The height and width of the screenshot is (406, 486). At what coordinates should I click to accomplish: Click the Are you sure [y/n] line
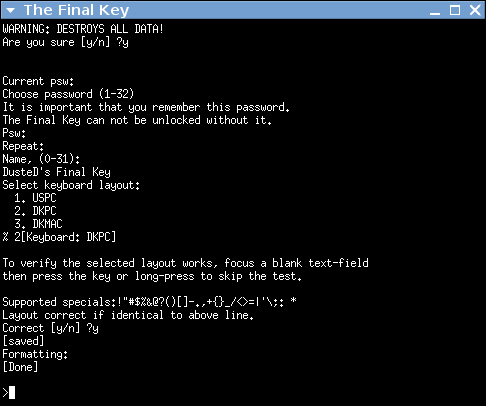tap(65, 42)
